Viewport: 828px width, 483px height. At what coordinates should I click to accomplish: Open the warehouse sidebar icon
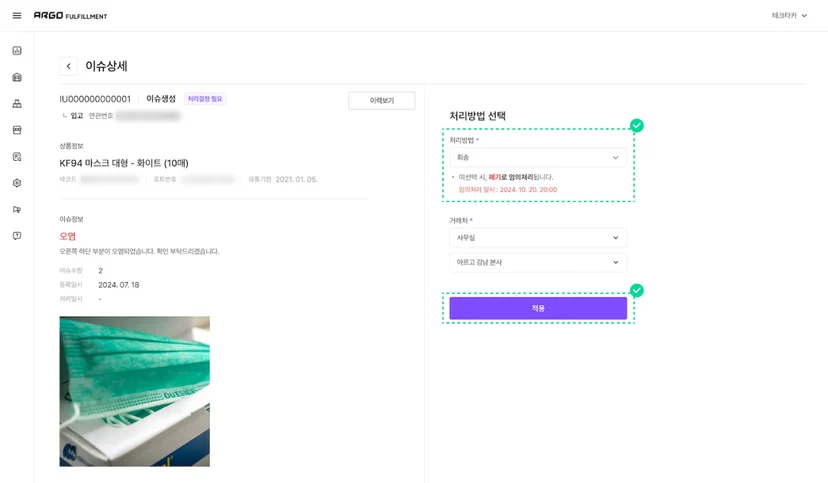(x=17, y=77)
